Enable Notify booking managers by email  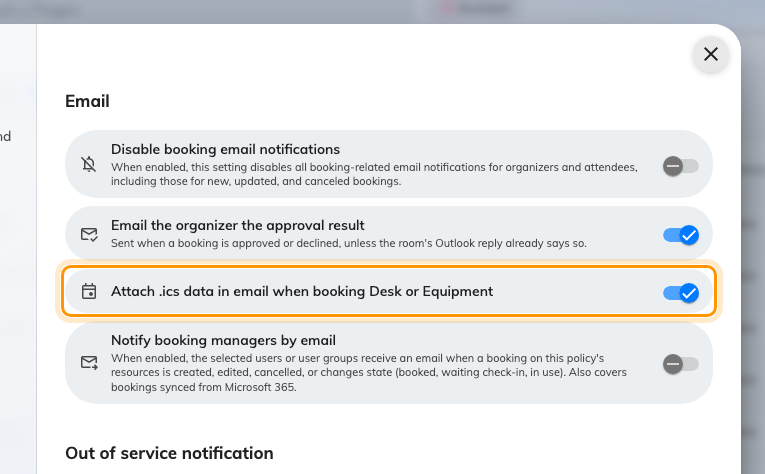[x=681, y=364]
